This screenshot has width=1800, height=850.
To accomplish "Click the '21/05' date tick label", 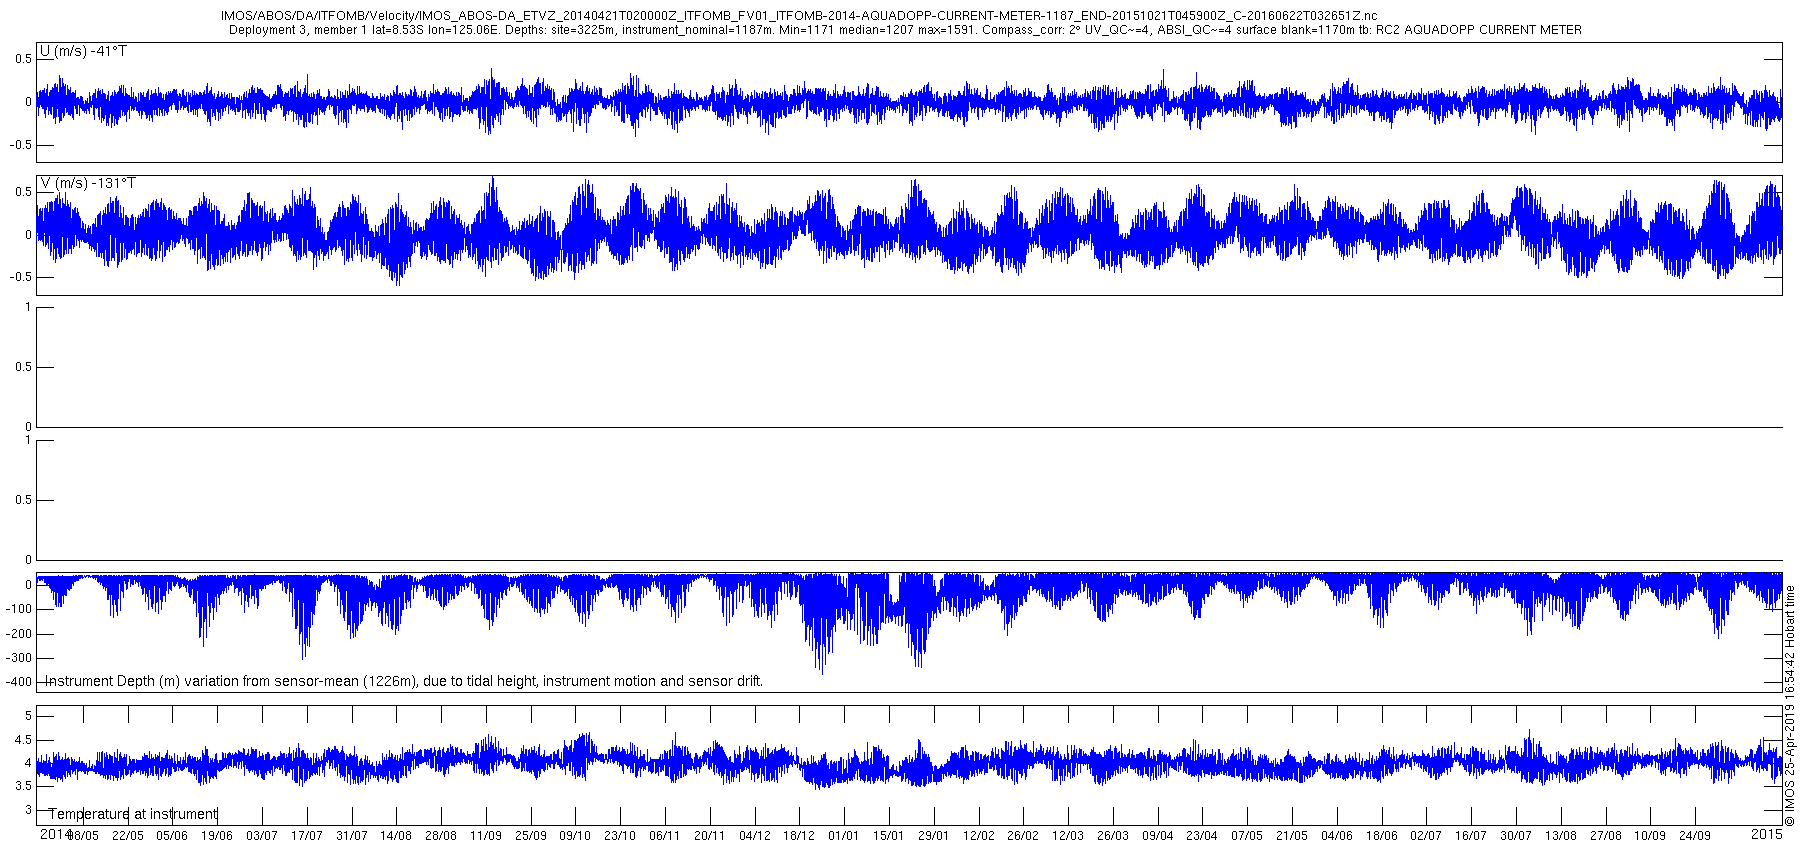I will 1292,836.
